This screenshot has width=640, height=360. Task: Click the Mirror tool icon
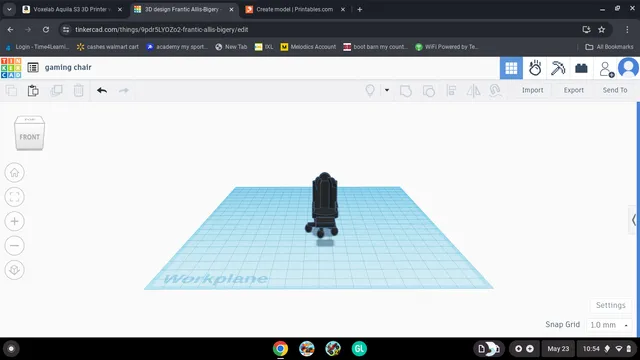click(x=473, y=90)
